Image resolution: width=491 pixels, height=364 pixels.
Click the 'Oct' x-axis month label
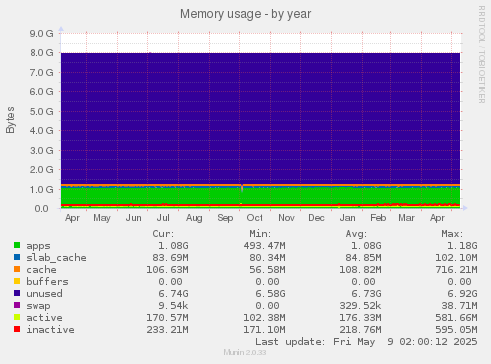[x=255, y=218]
